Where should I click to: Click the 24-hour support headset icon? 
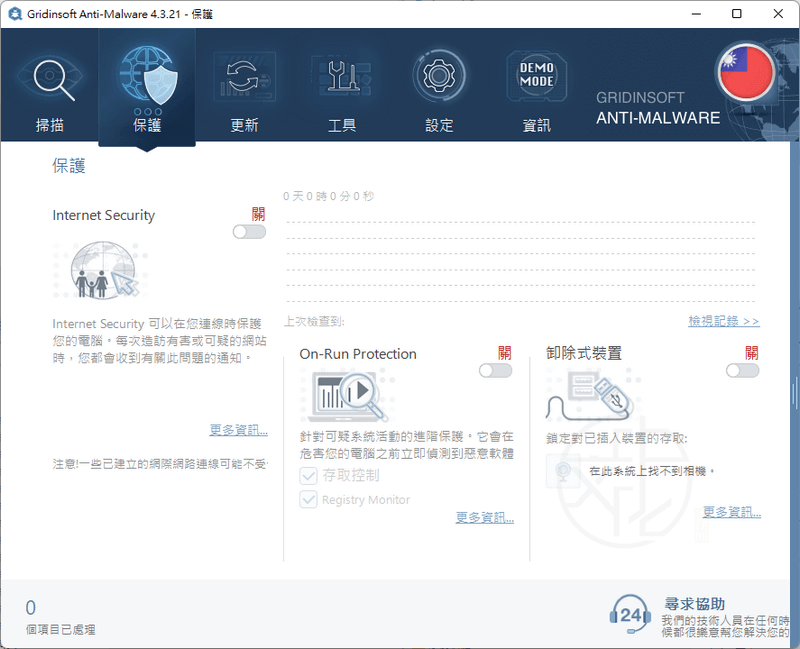tap(630, 614)
